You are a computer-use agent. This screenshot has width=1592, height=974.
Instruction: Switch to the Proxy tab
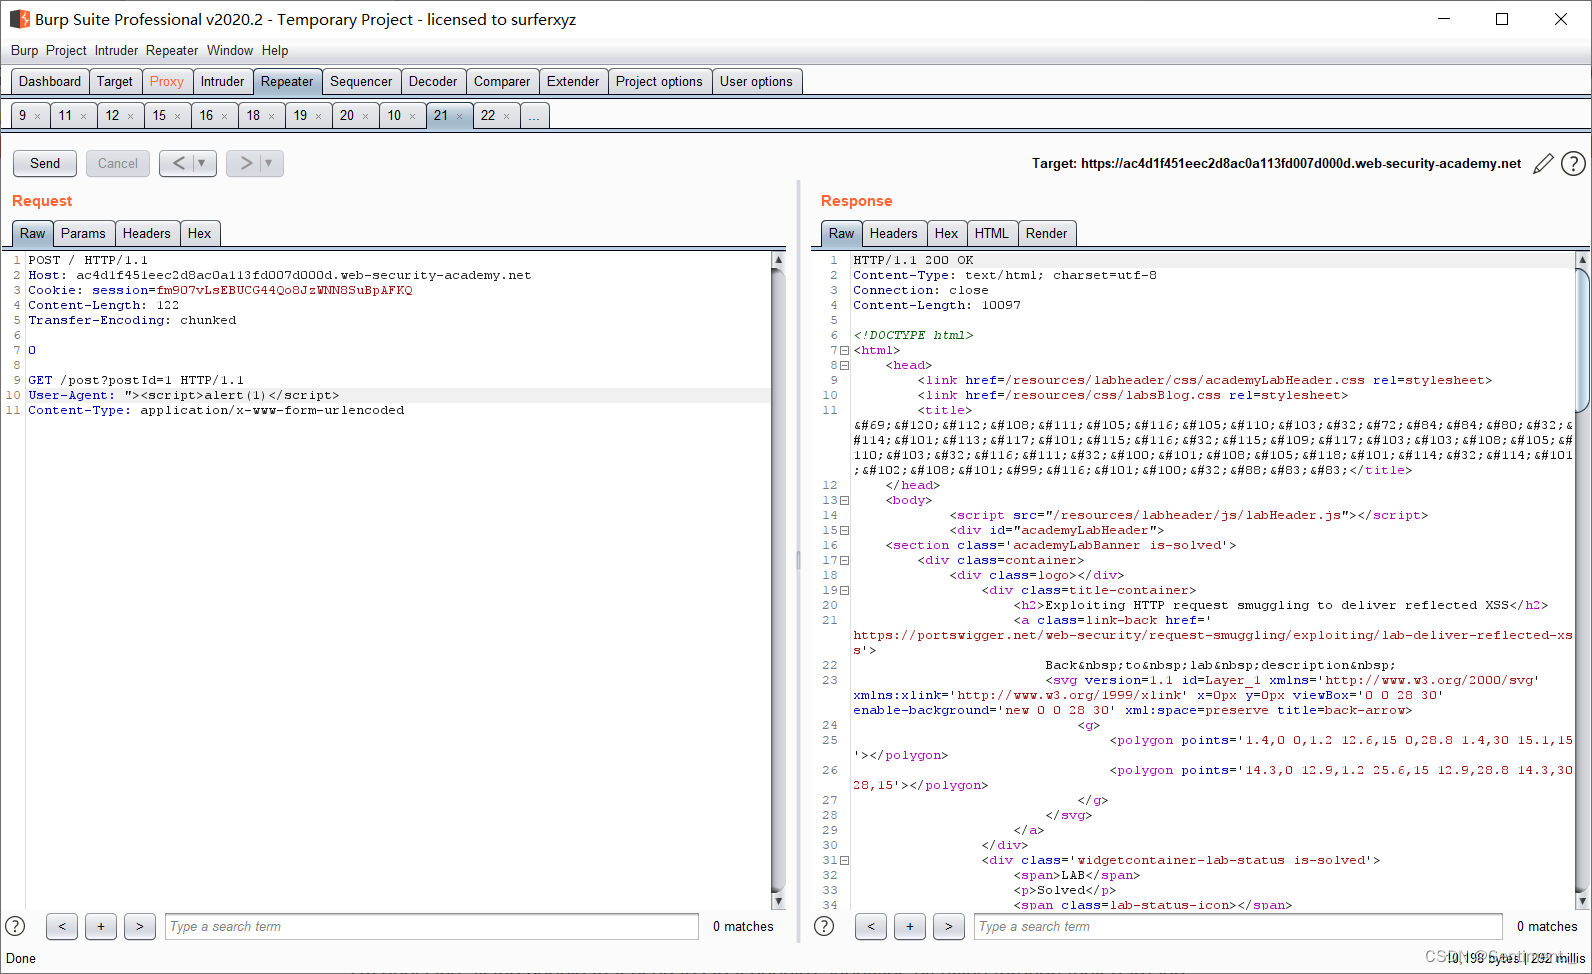166,82
